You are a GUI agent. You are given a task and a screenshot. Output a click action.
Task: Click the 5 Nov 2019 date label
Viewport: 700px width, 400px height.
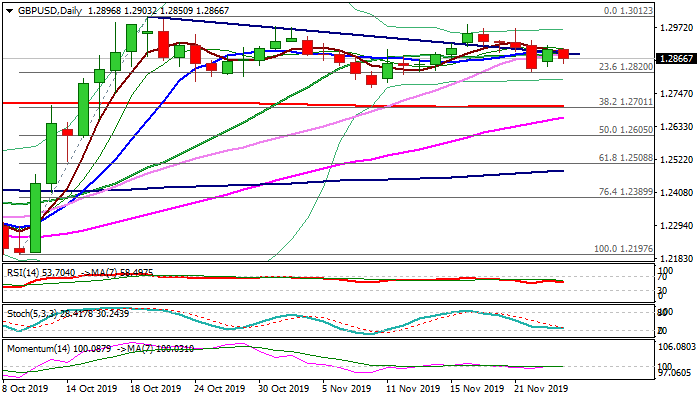coord(346,388)
